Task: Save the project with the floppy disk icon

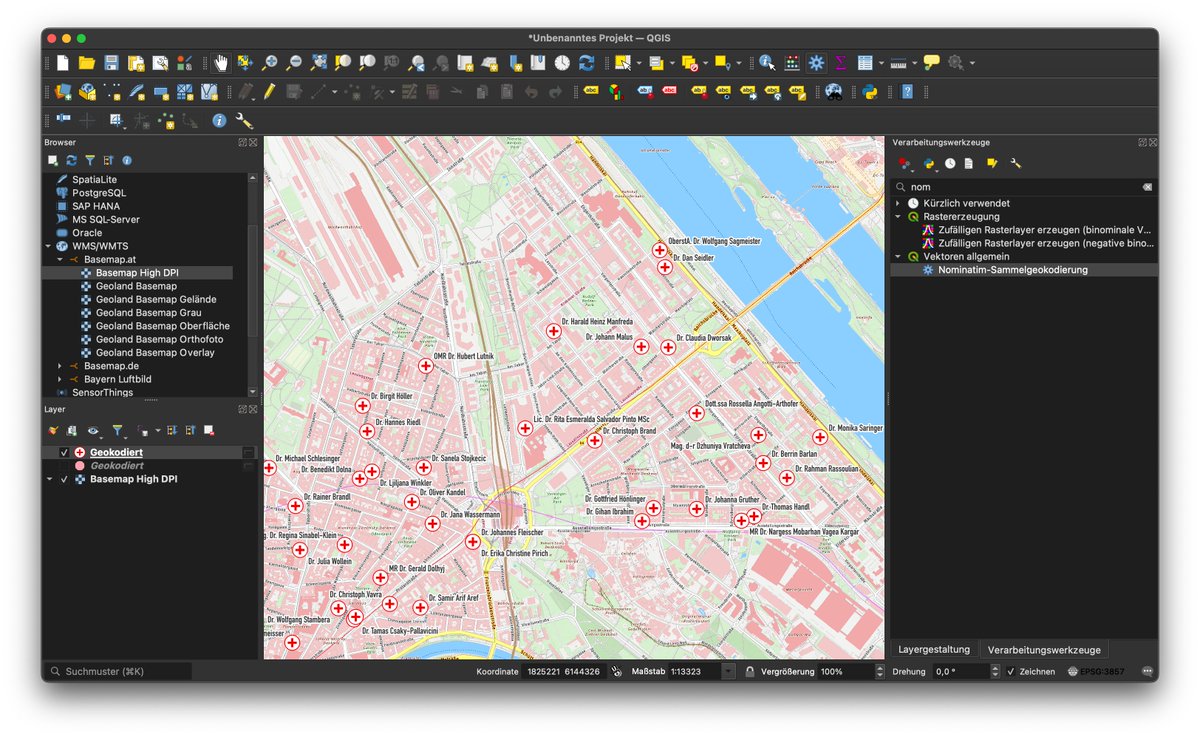Action: click(x=111, y=63)
